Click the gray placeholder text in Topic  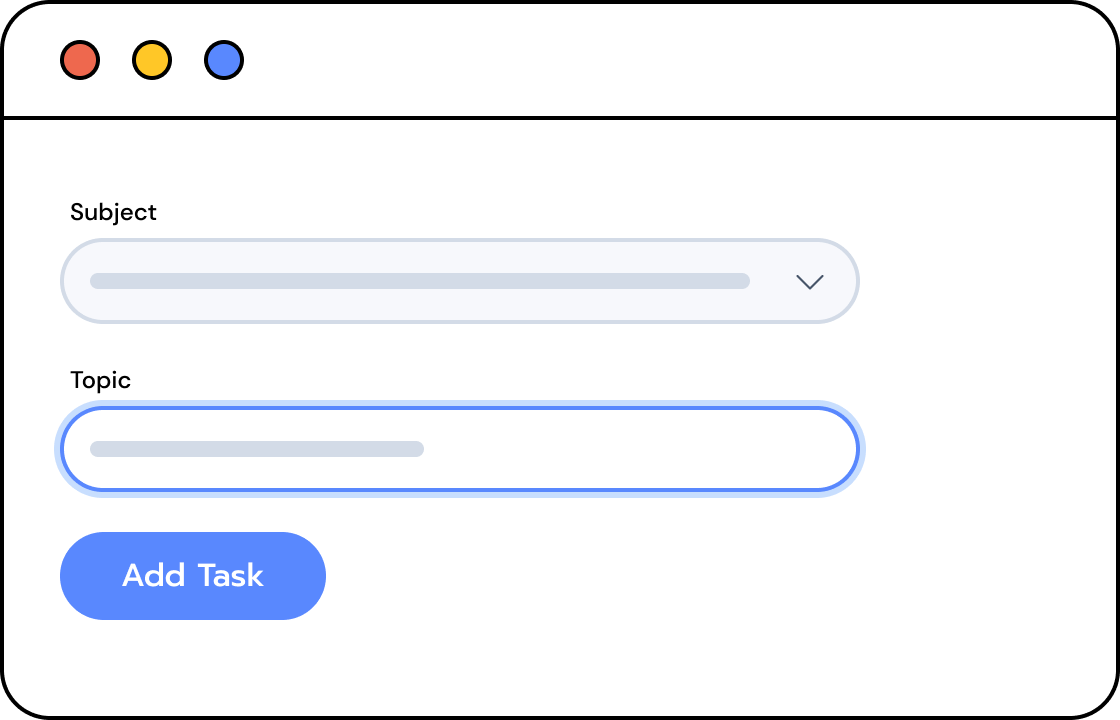point(257,449)
